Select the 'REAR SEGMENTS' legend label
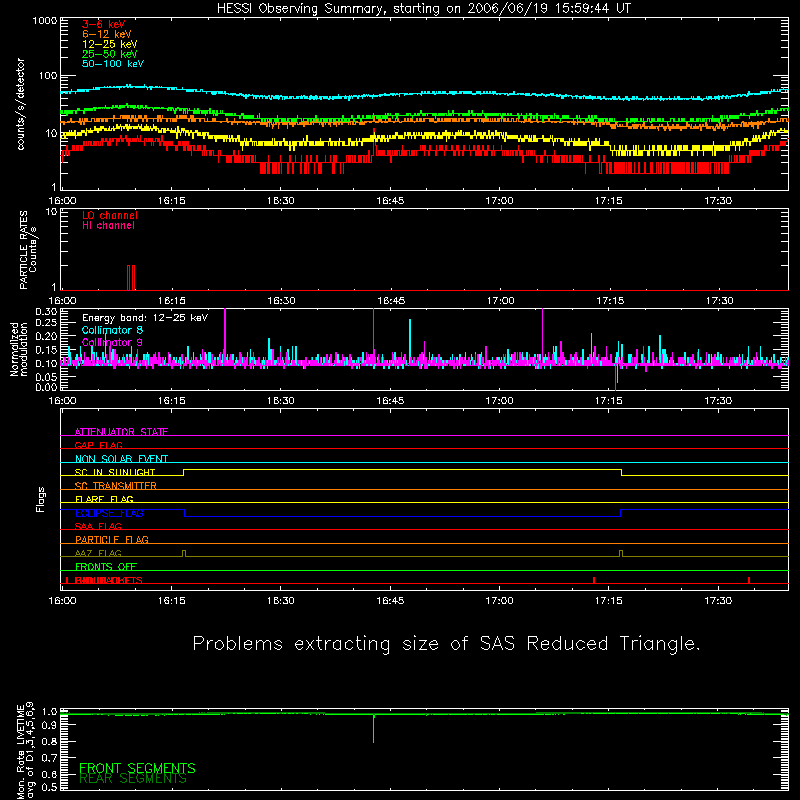The width and height of the screenshot is (800, 800). click(x=133, y=779)
